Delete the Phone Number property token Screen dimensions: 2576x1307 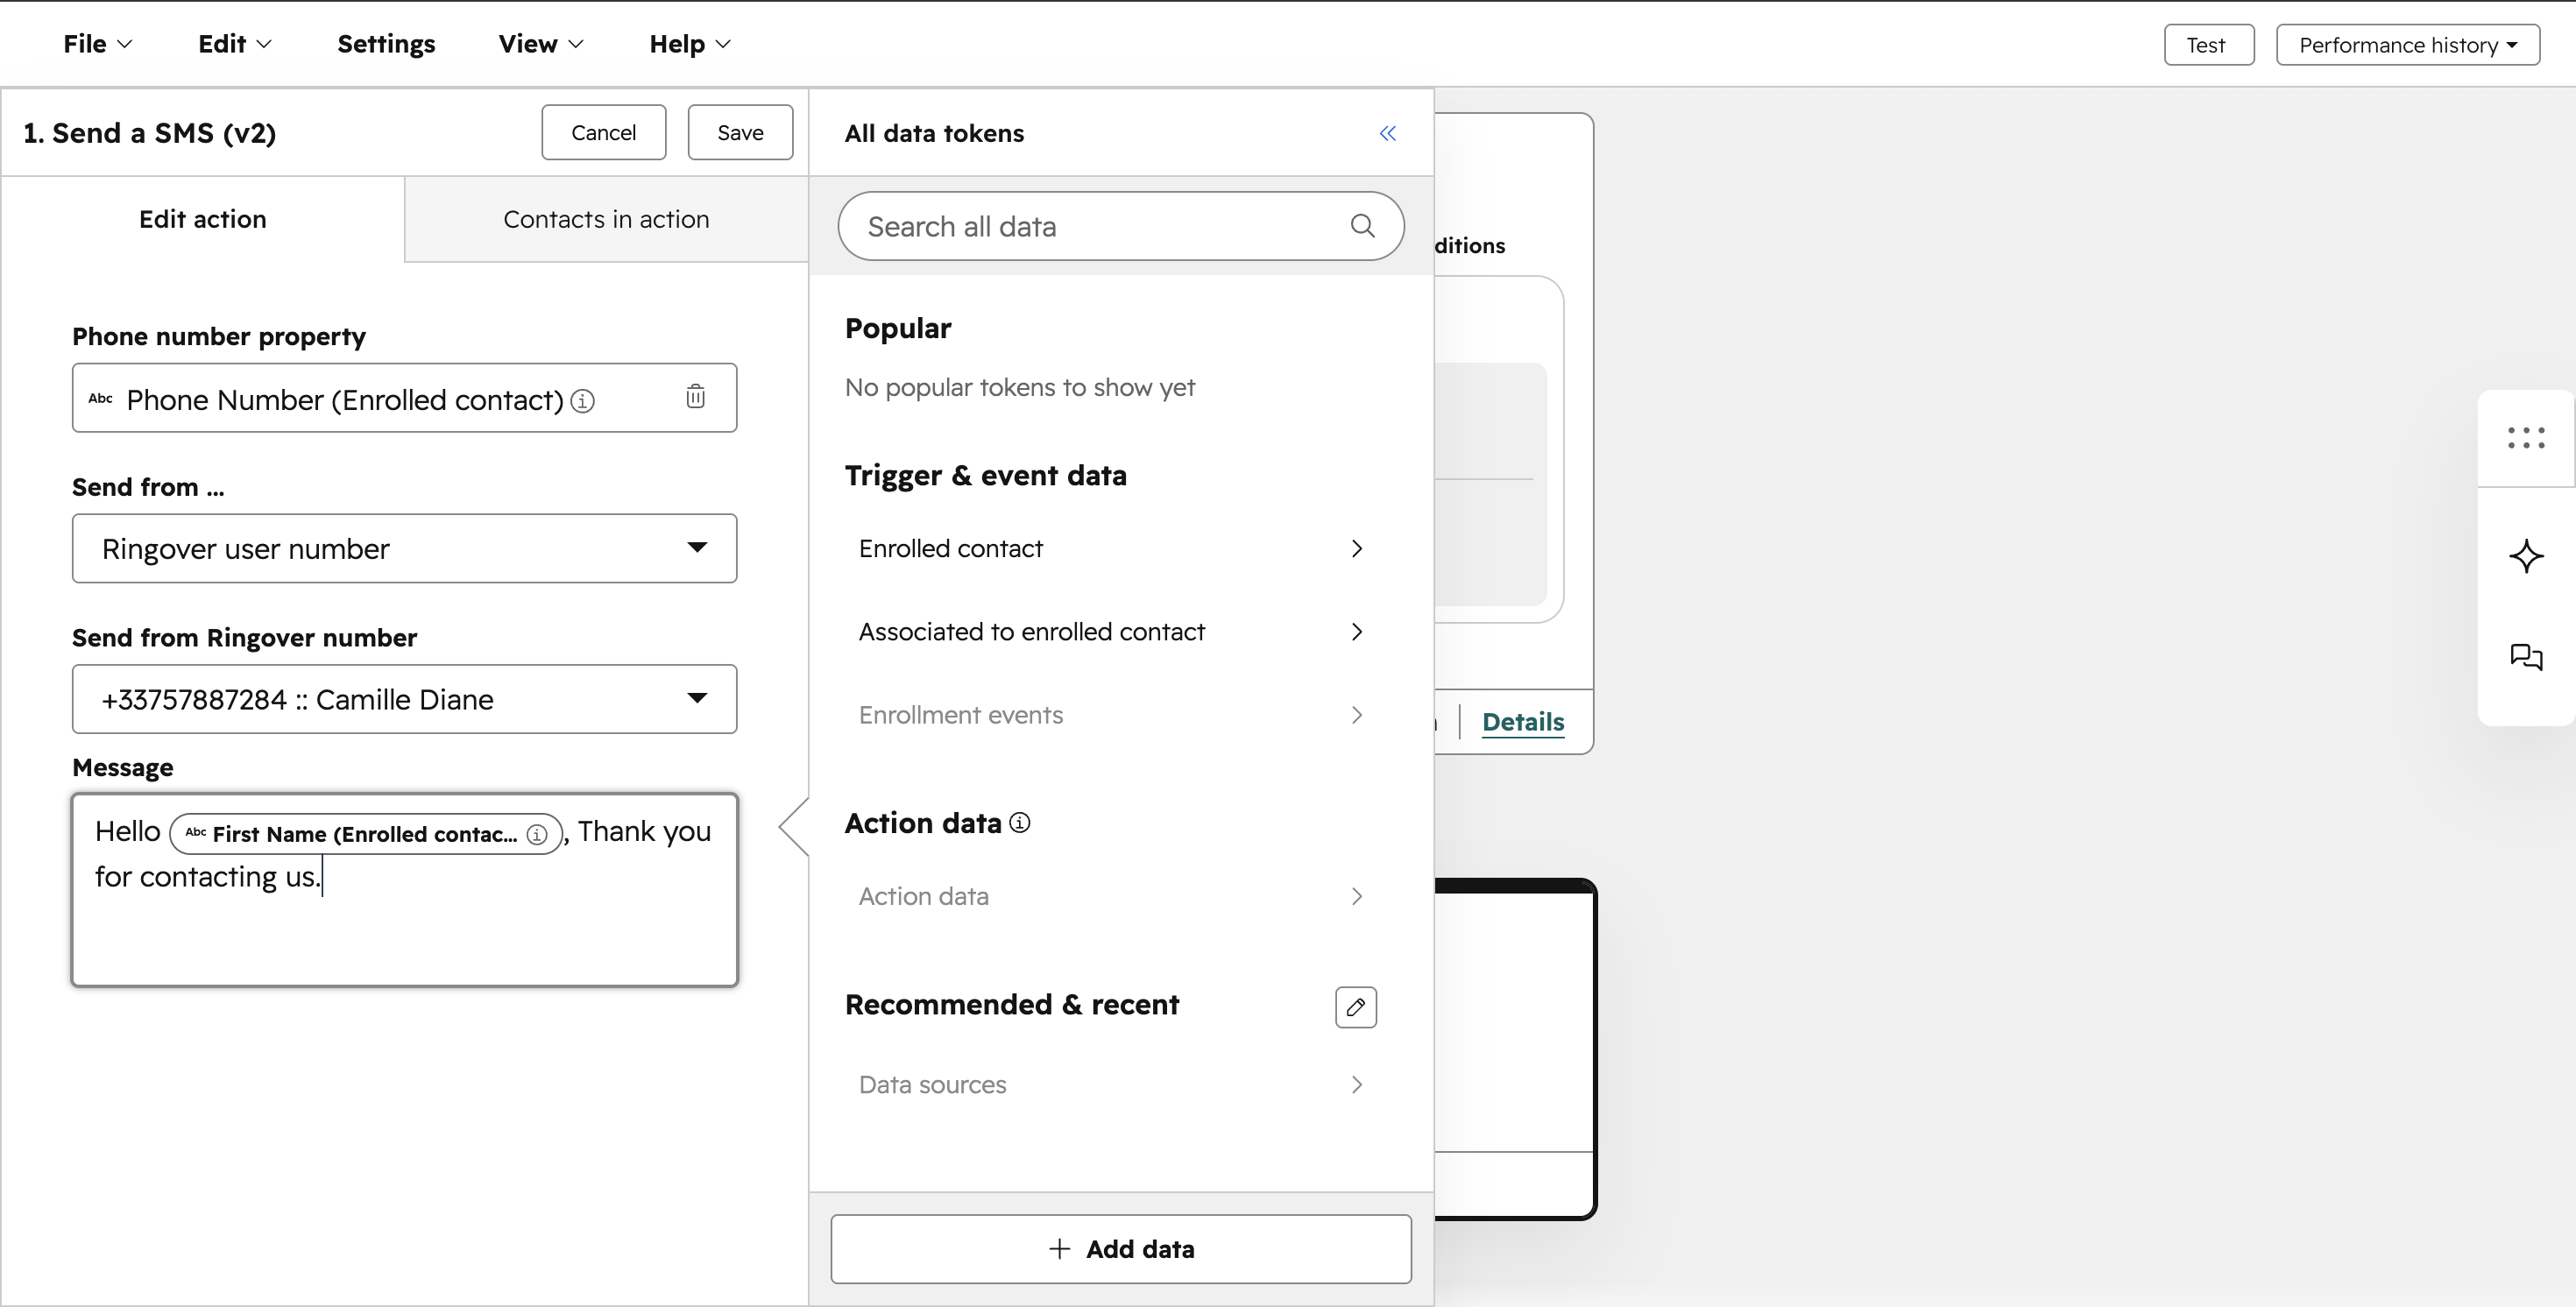point(695,397)
